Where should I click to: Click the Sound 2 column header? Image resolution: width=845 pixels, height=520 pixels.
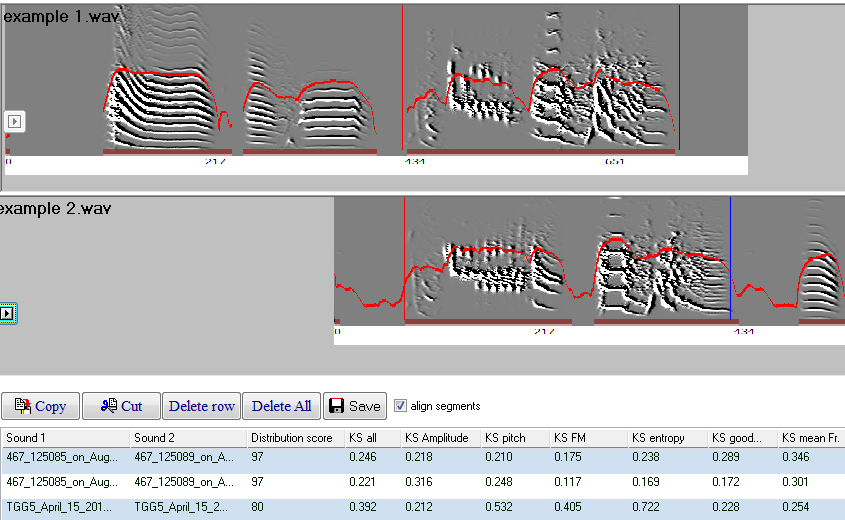click(185, 438)
